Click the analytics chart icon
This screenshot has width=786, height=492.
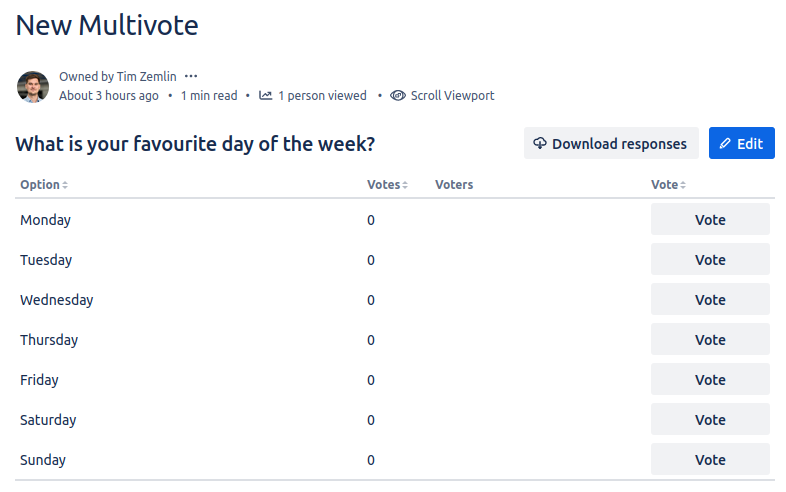(x=266, y=96)
